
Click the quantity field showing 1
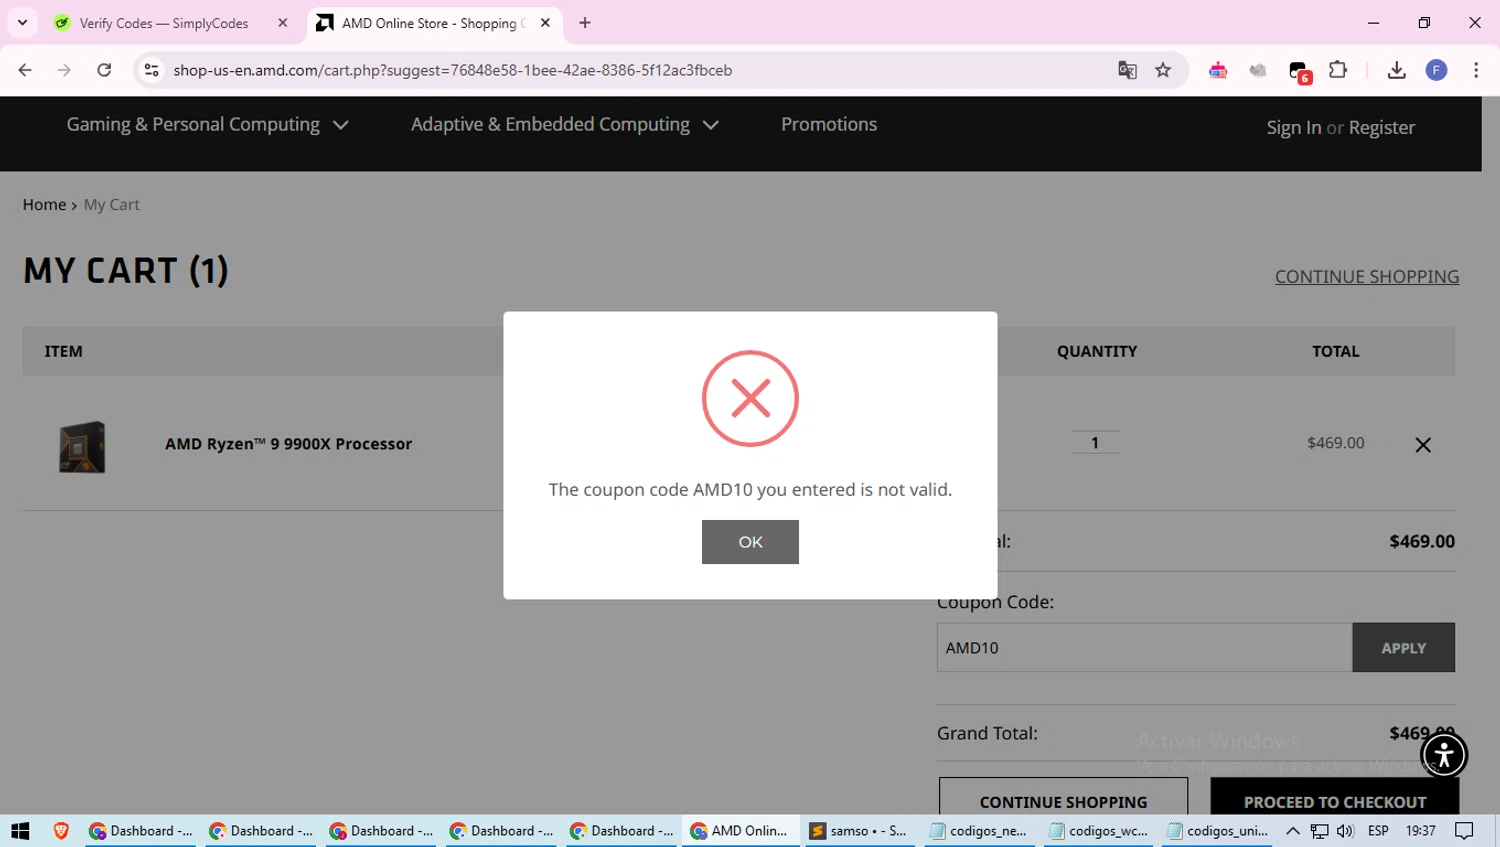click(x=1095, y=442)
